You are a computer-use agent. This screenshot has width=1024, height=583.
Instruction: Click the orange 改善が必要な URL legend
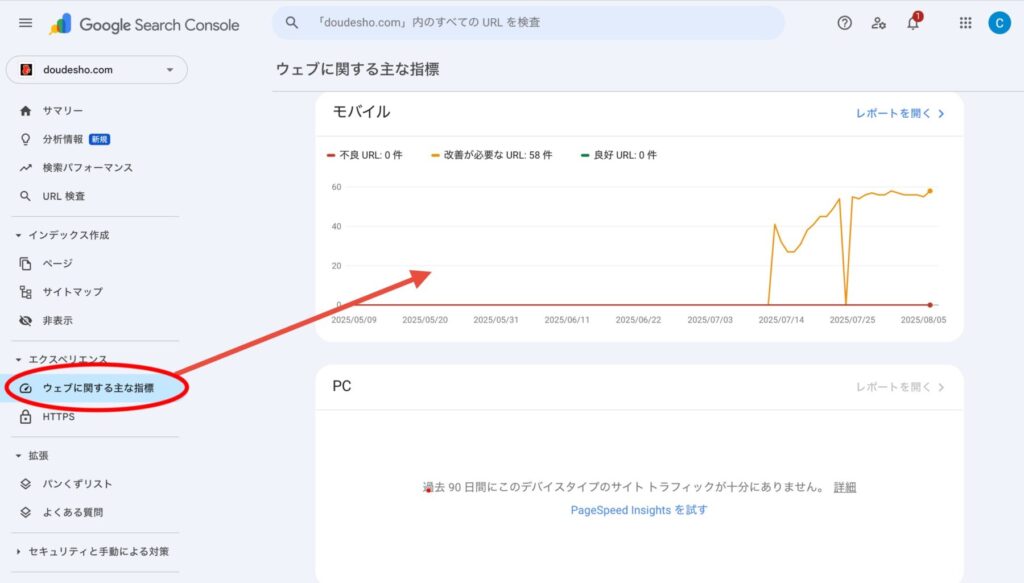pos(491,155)
